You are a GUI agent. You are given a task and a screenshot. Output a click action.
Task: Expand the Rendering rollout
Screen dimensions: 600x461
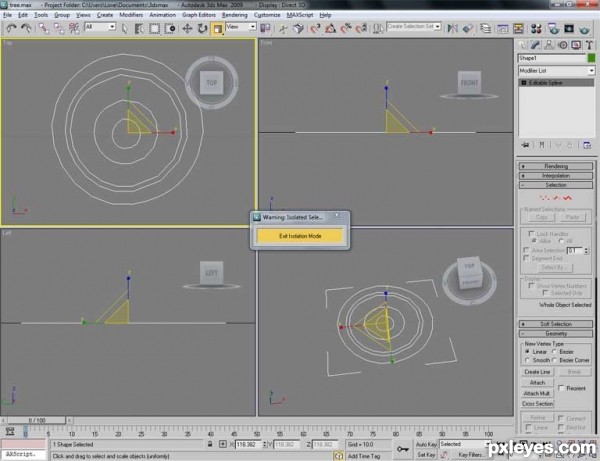click(x=556, y=166)
